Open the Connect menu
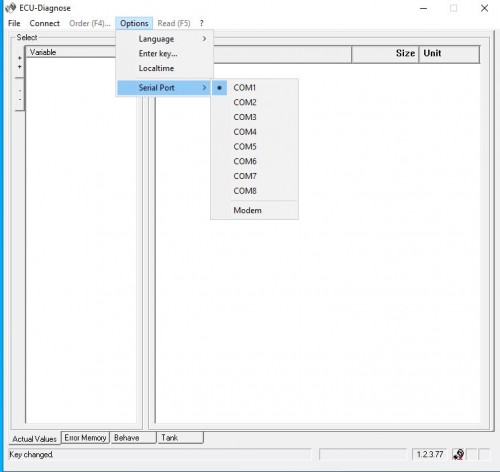The width and height of the screenshot is (500, 472). click(x=45, y=23)
